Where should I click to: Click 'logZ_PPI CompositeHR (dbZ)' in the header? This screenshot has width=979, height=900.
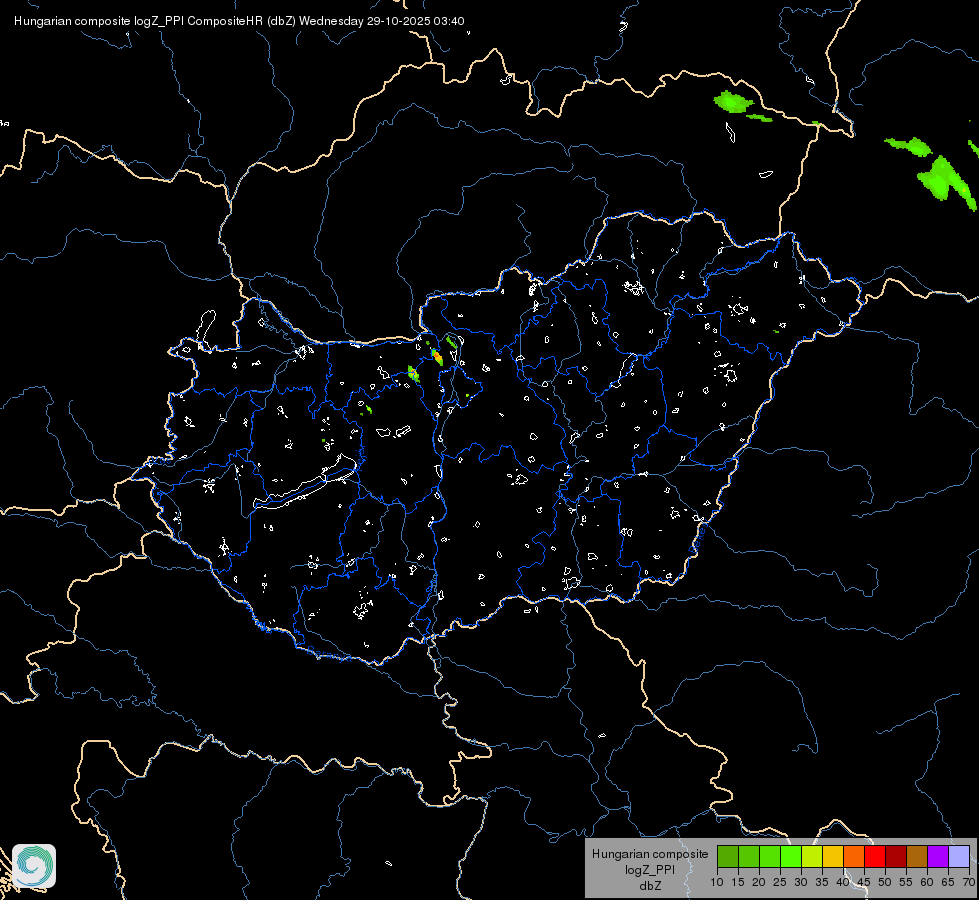(215, 21)
